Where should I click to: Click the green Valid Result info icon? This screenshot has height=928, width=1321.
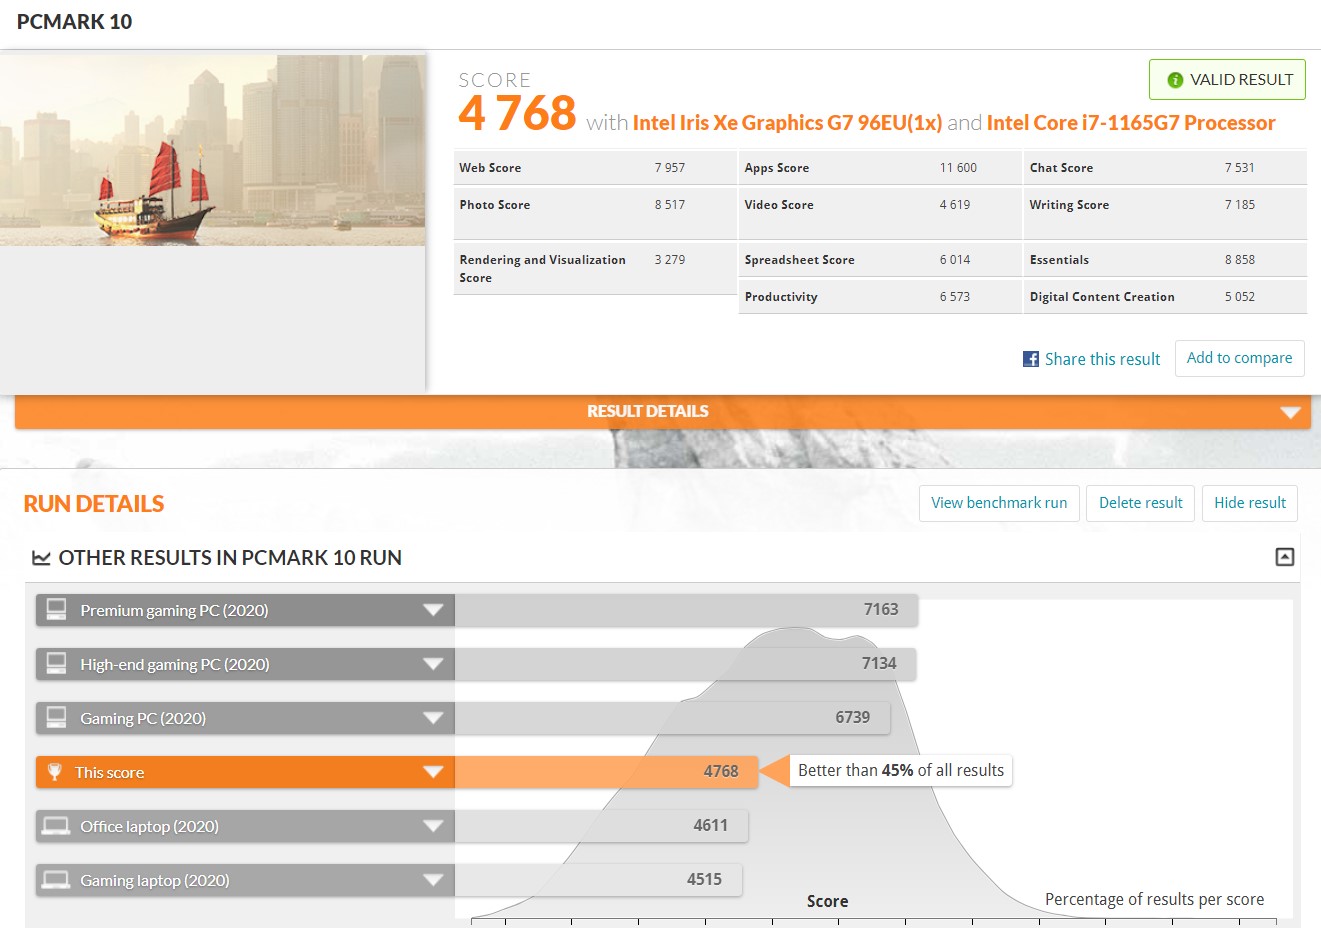click(x=1175, y=80)
